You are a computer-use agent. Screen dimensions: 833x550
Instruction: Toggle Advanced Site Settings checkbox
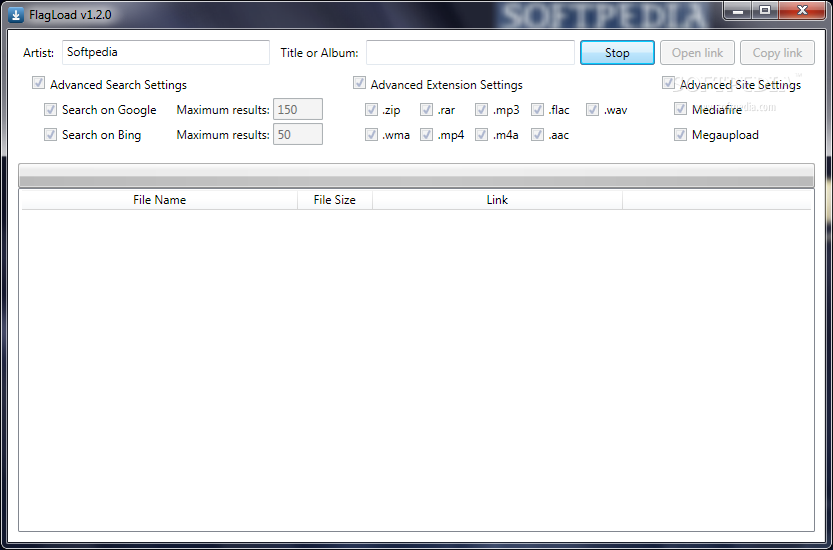click(x=668, y=83)
